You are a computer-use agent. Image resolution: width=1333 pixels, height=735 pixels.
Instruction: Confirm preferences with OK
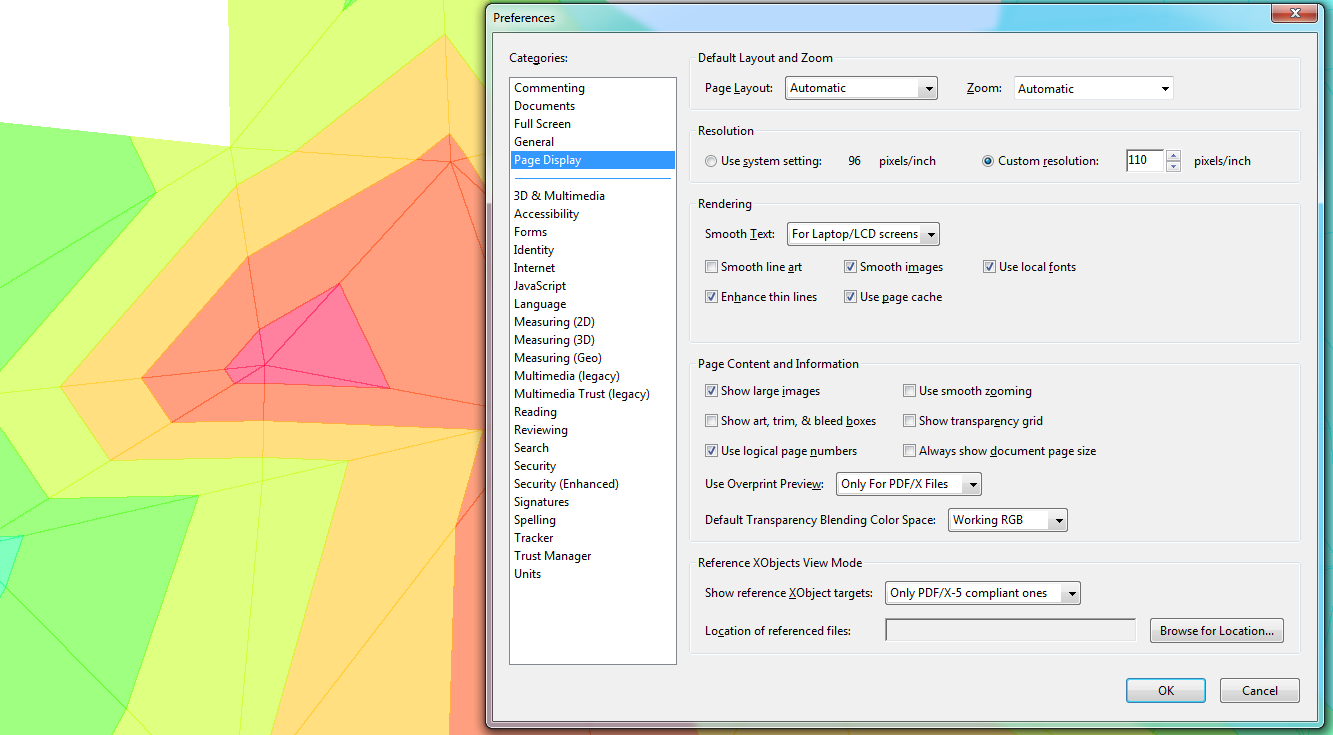1165,690
